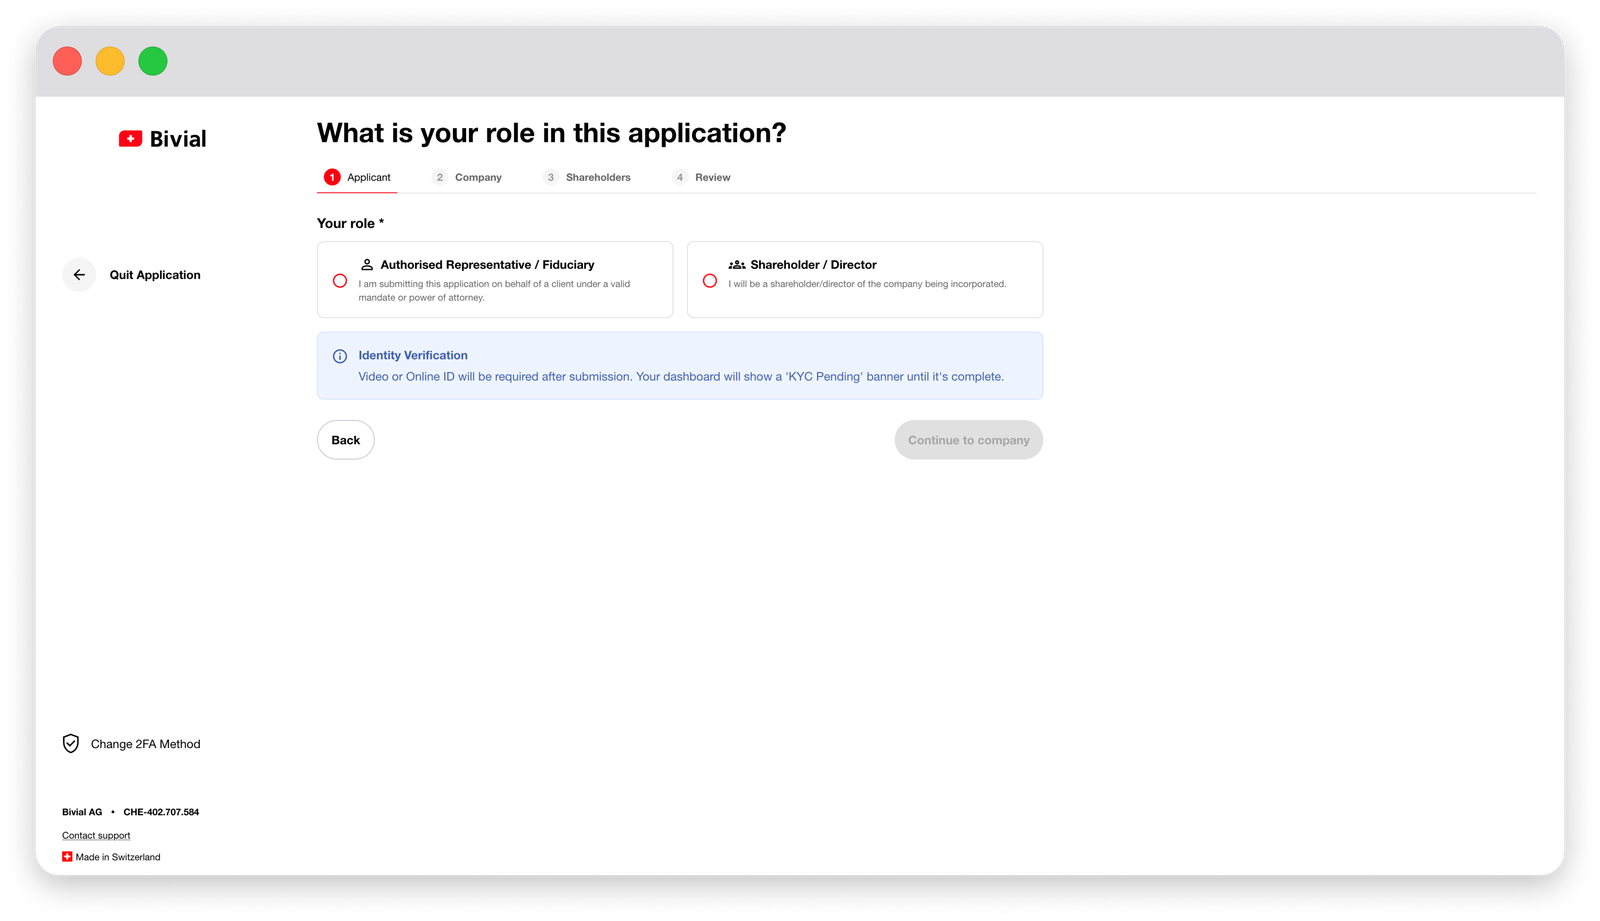The height and width of the screenshot is (921, 1600).
Task: Click the step 1 red number badge
Action: pyautogui.click(x=332, y=177)
